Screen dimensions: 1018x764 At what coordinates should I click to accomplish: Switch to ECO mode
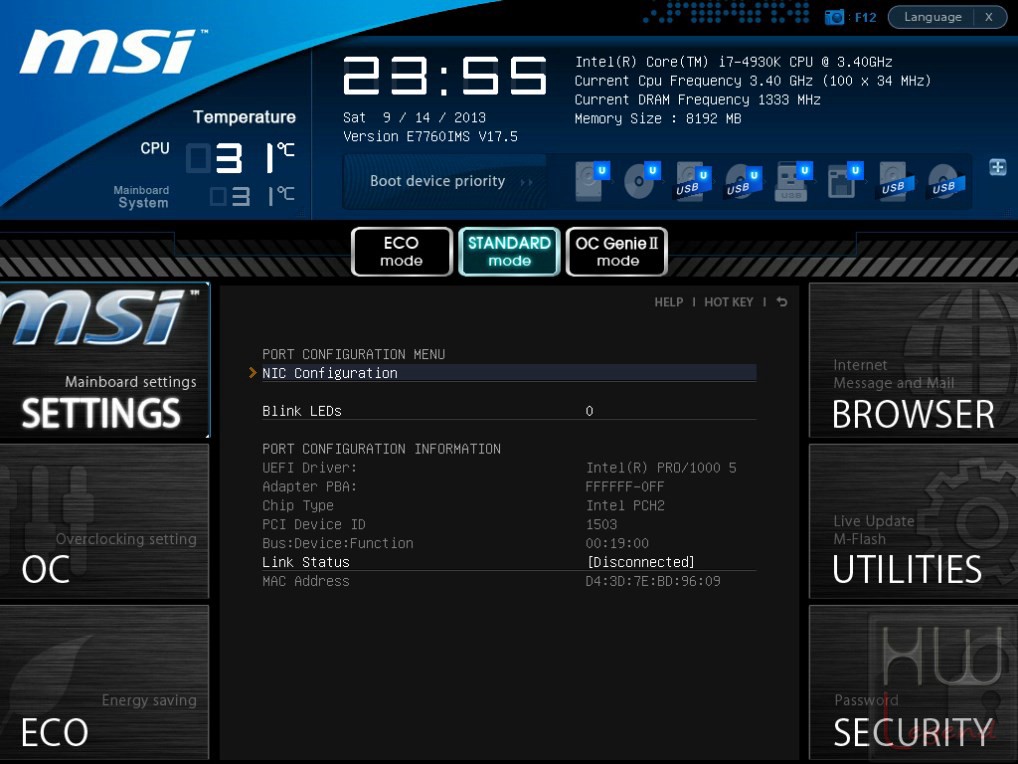coord(401,252)
